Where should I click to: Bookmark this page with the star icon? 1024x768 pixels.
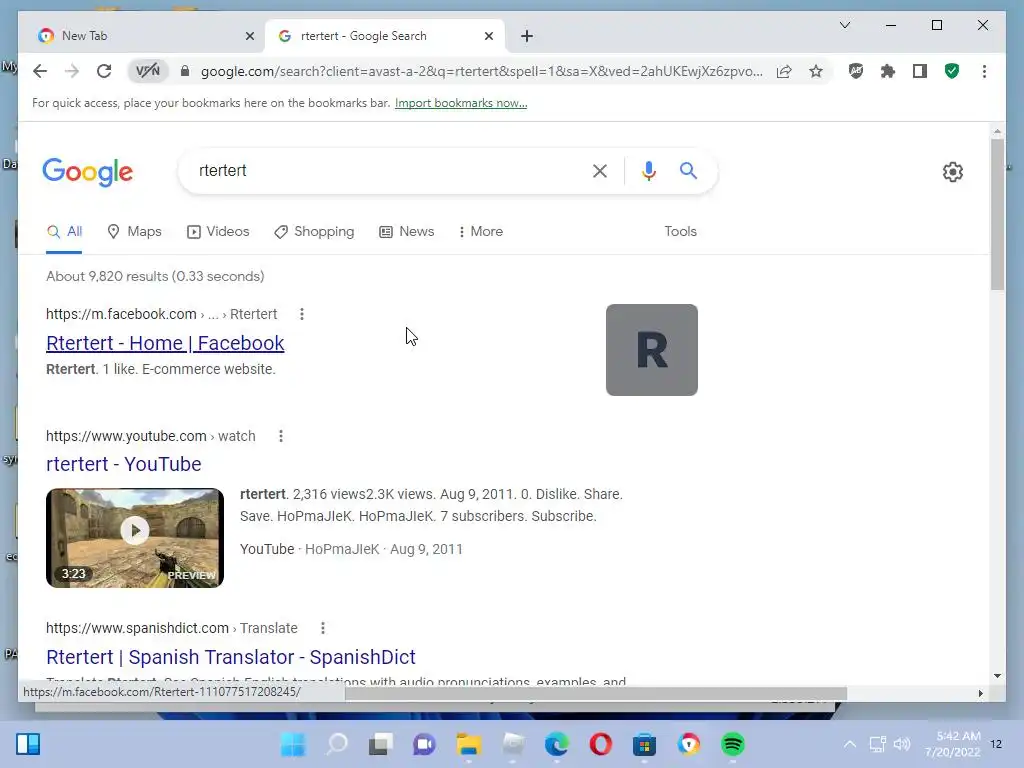pyautogui.click(x=816, y=71)
